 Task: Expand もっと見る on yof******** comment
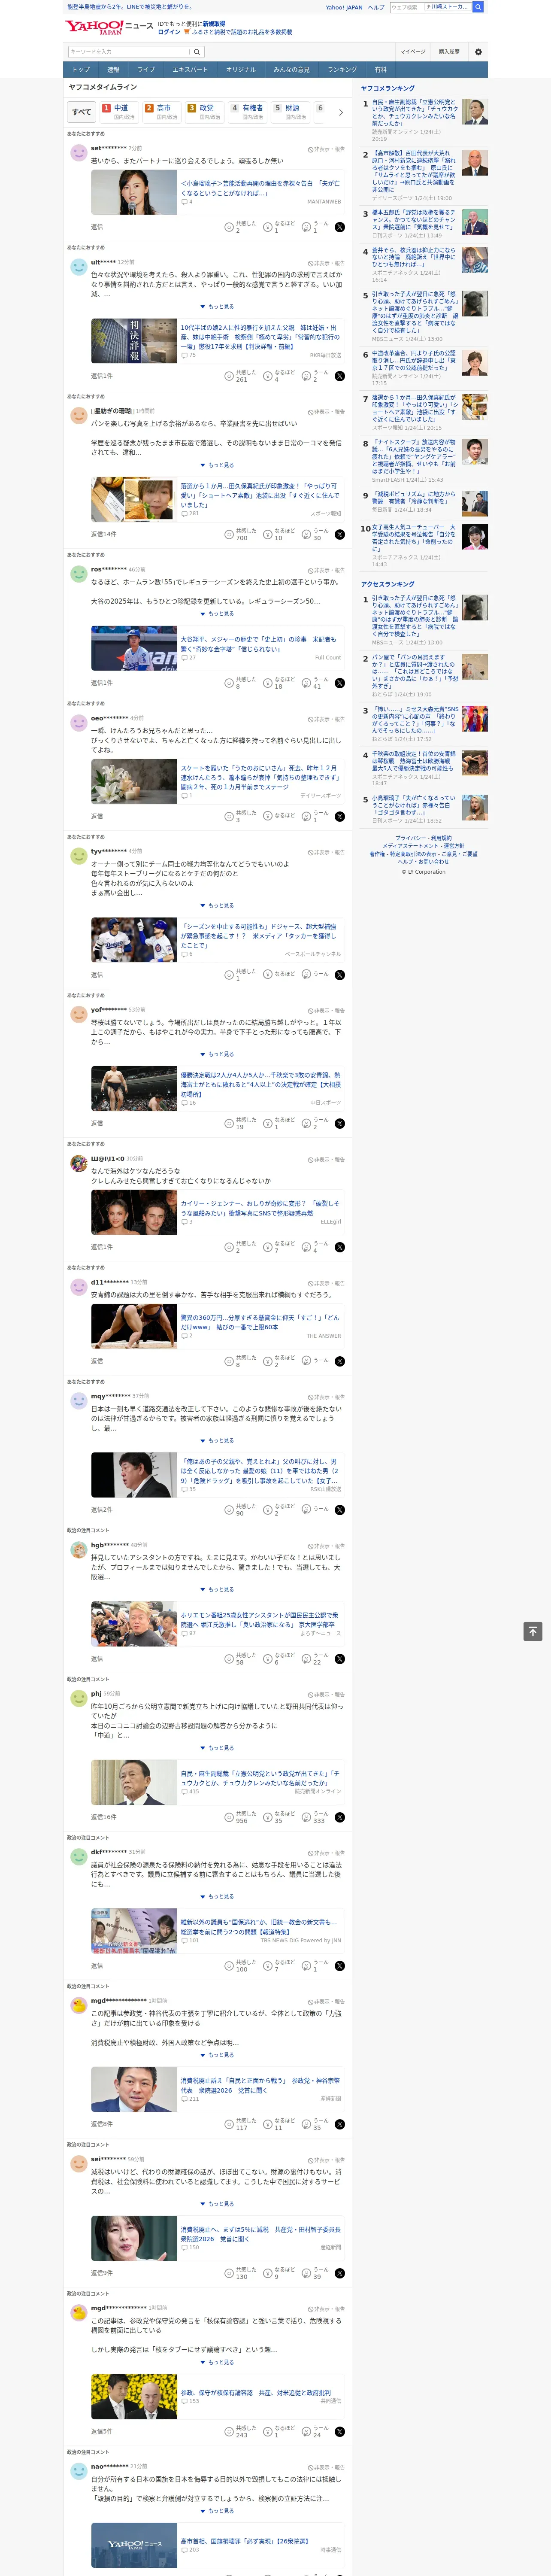pos(217,1054)
